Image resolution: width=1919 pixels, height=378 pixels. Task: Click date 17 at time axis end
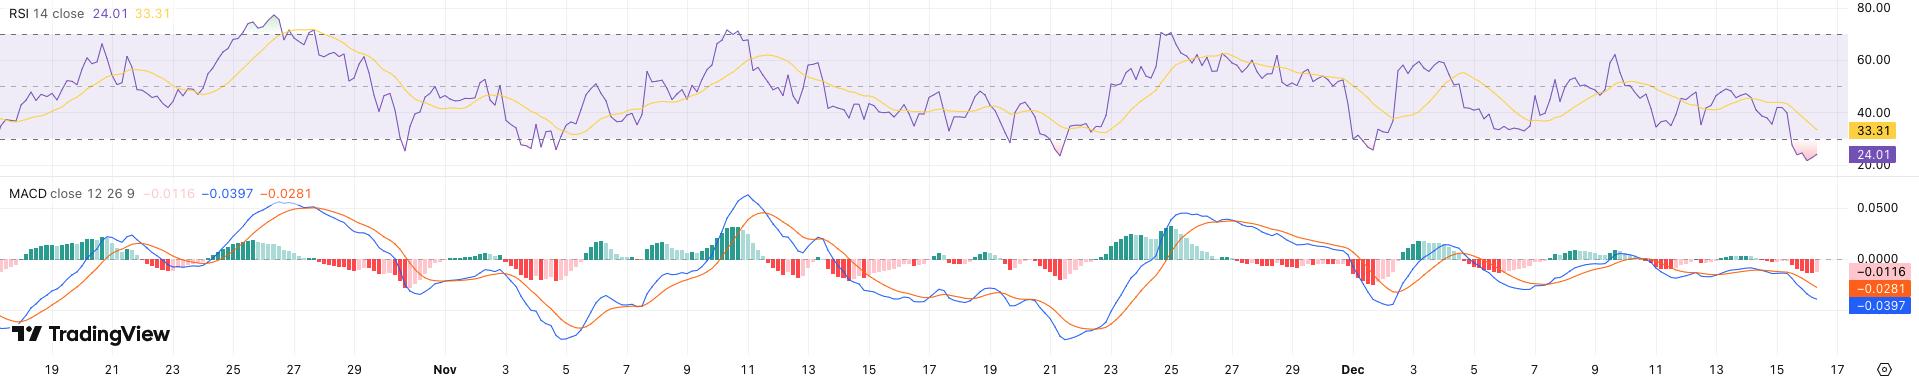point(1837,370)
